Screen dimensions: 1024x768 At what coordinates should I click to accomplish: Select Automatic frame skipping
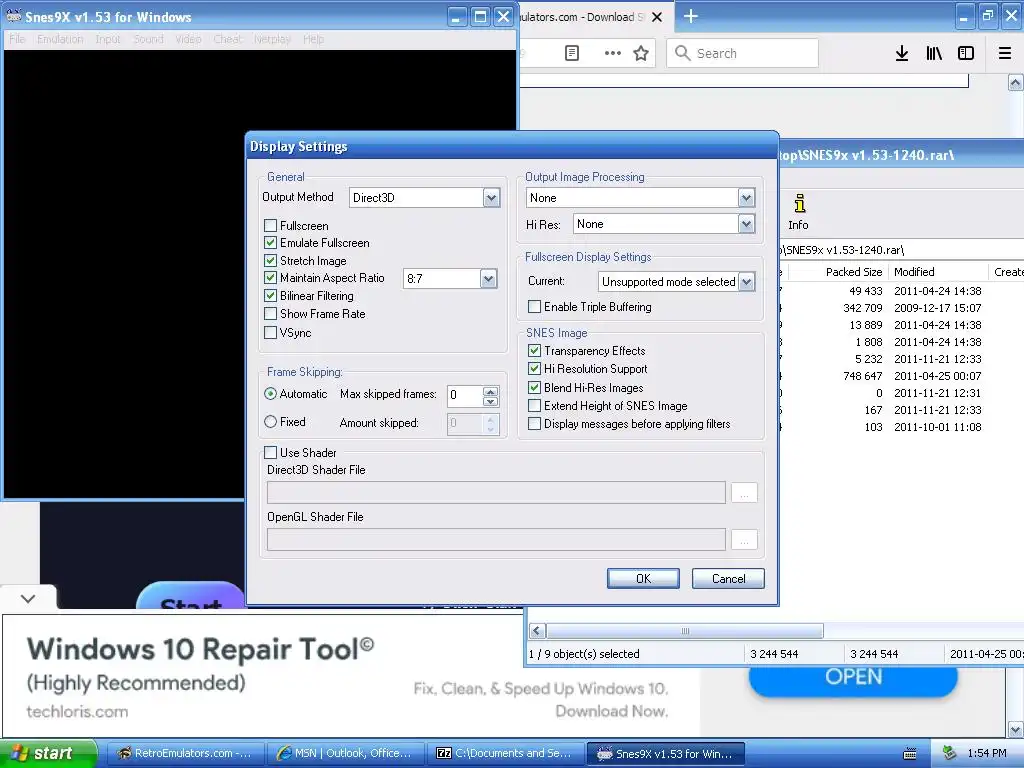[270, 394]
